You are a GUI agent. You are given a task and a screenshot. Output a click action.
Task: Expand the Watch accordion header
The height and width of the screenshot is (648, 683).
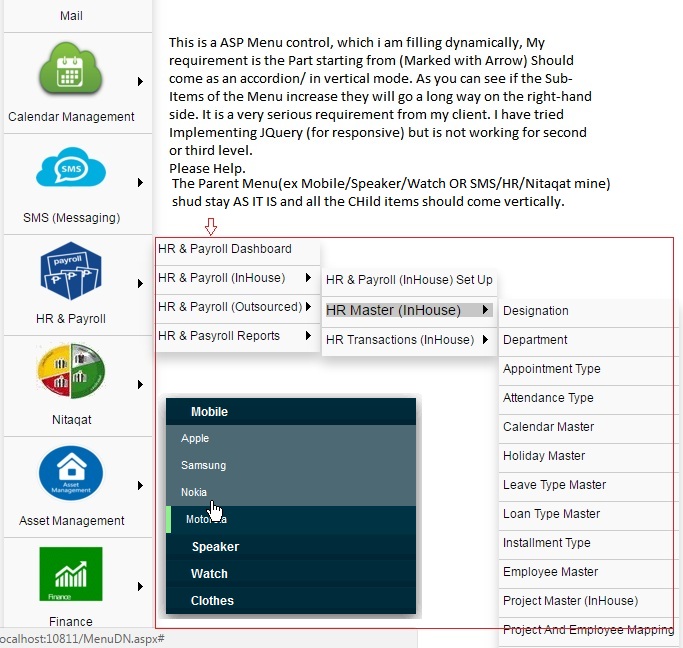291,574
